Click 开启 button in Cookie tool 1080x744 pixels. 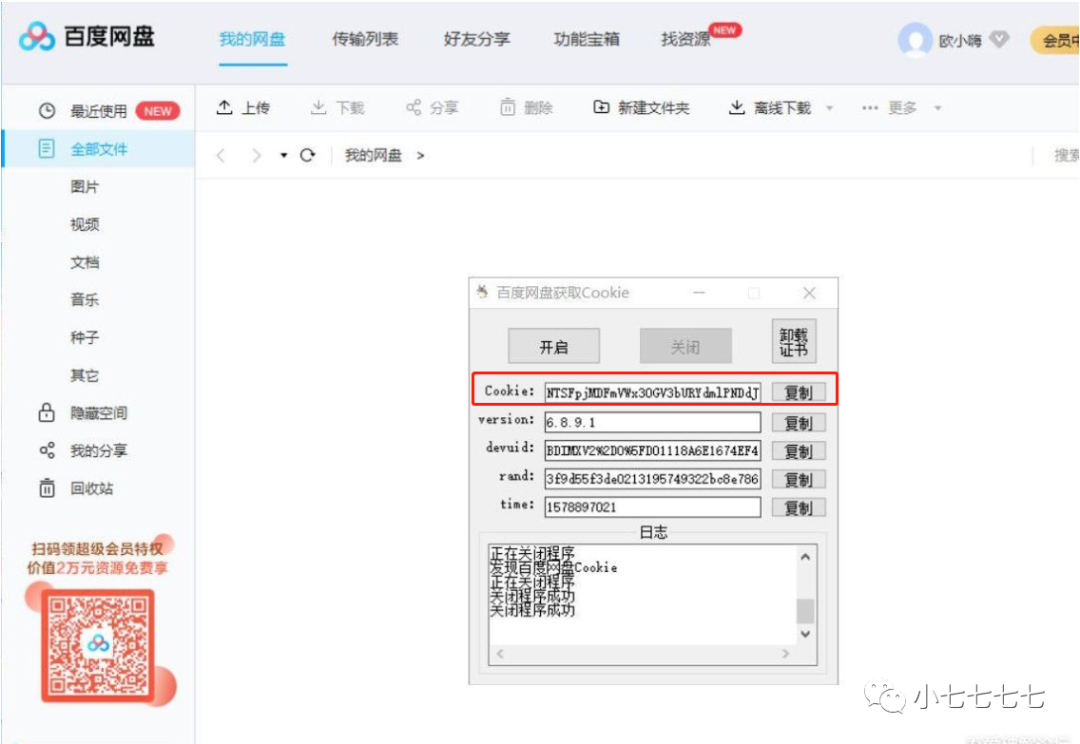[x=554, y=346]
